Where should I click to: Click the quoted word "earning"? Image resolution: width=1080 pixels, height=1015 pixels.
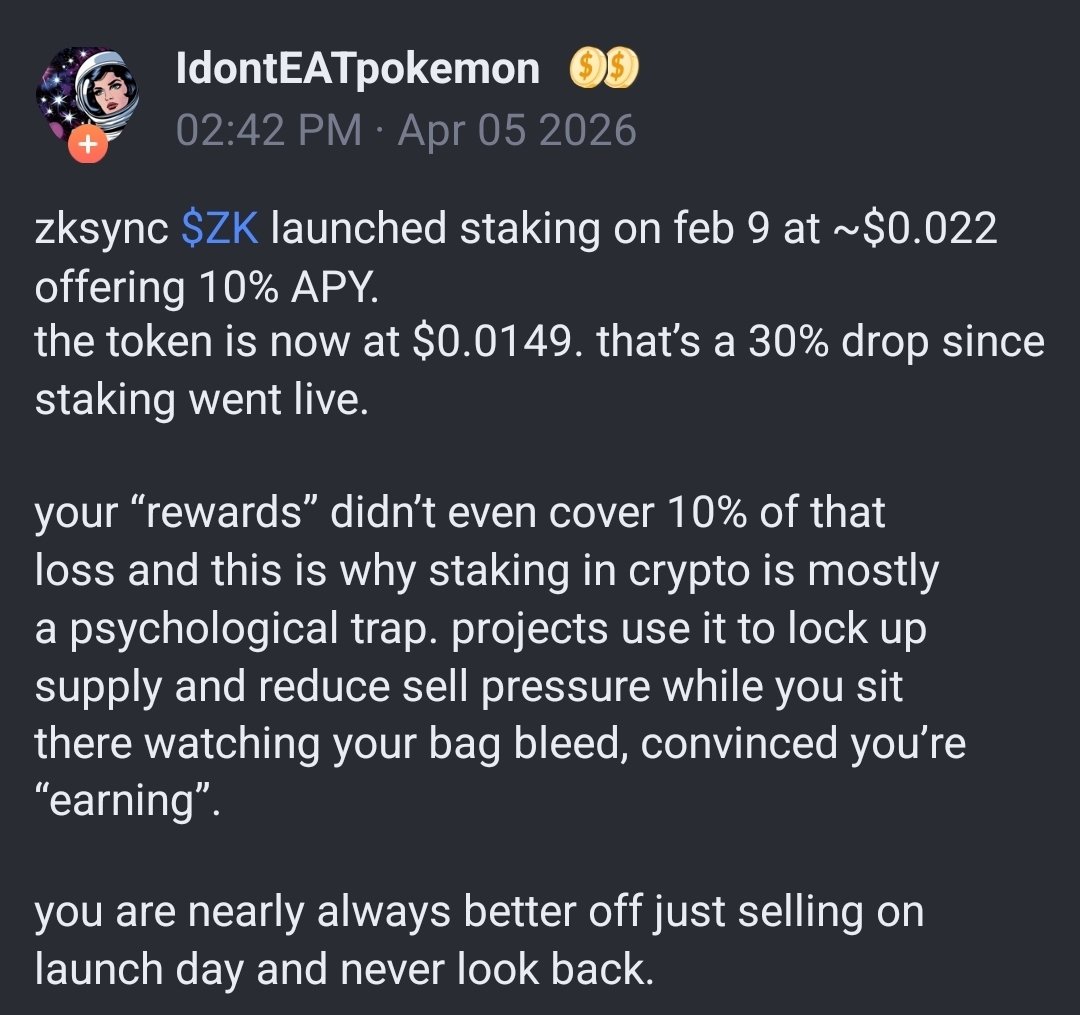(x=128, y=801)
